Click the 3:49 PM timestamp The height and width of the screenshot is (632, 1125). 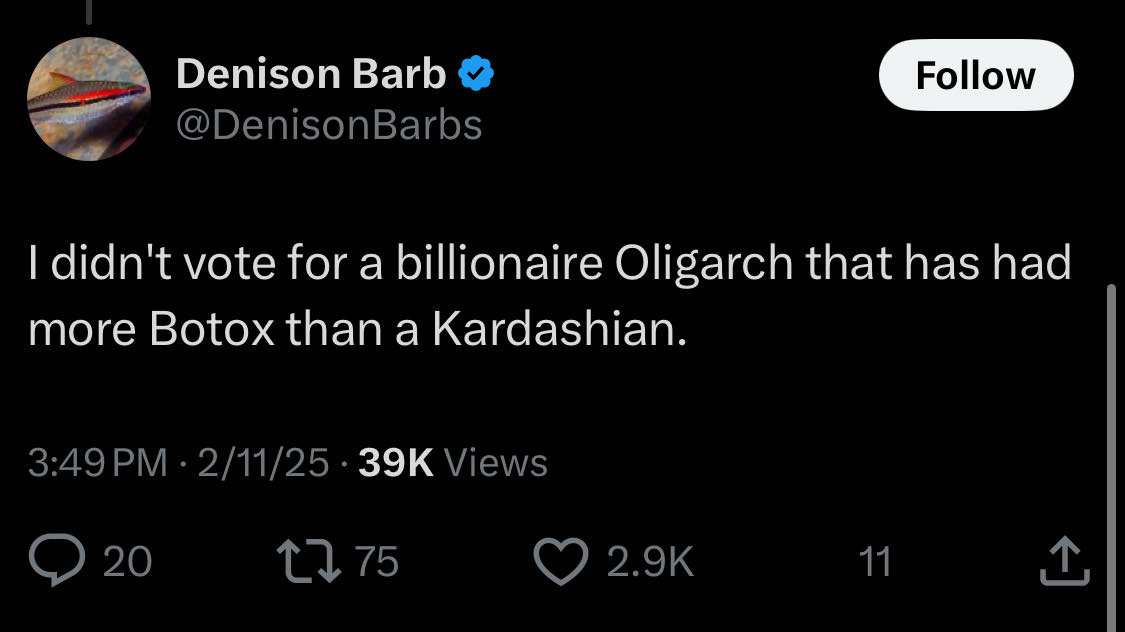point(98,463)
